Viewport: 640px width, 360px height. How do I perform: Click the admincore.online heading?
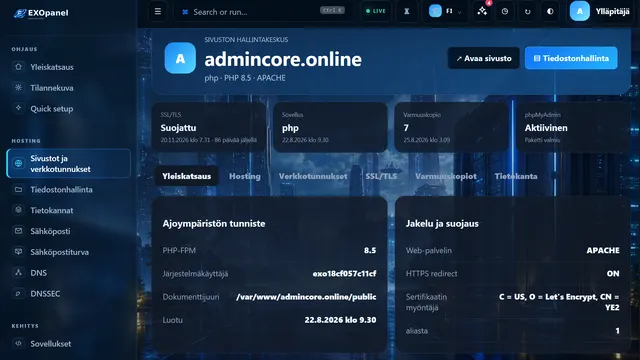pyautogui.click(x=283, y=60)
